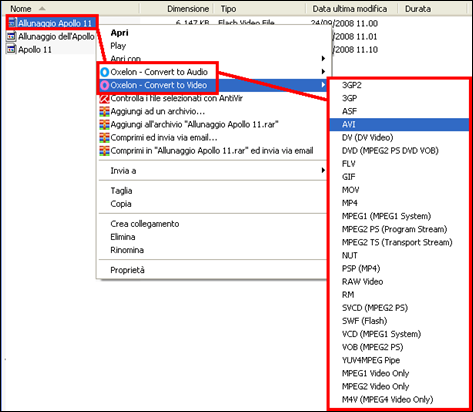Screen dimensions: 473x412
Task: Expand Oxelon Convert to Audio submenu arrow
Action: coord(323,72)
